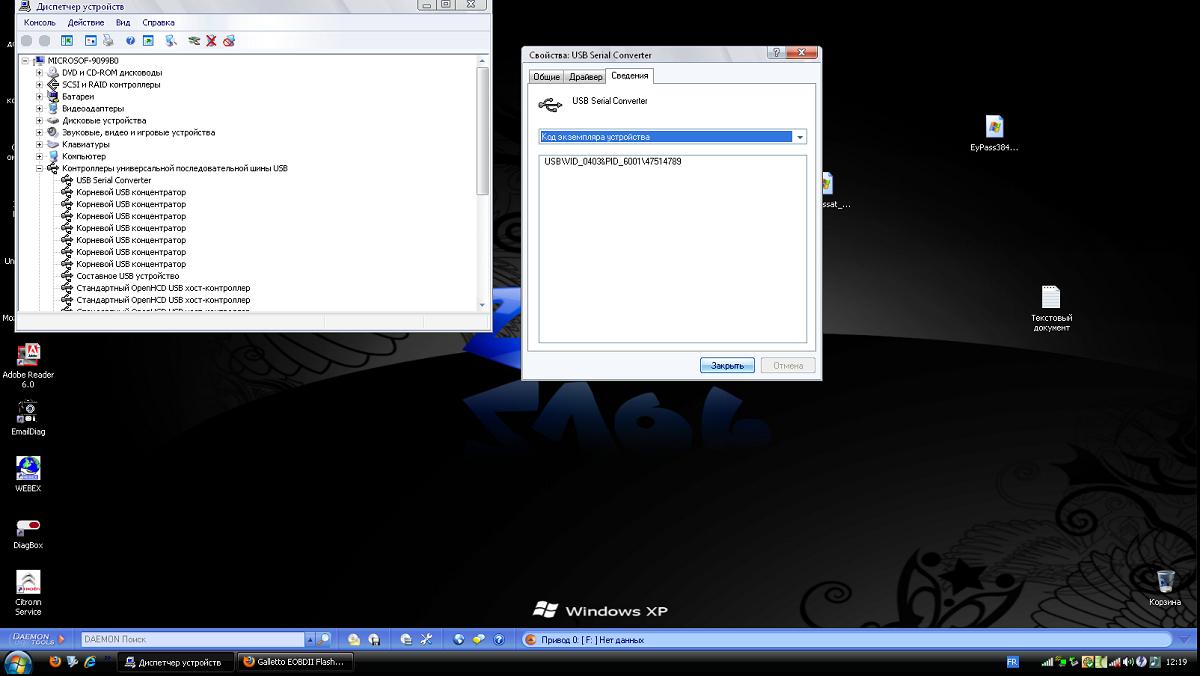
Task: Expand the Звуковые, видео и игровые устройства node
Action: (x=40, y=132)
